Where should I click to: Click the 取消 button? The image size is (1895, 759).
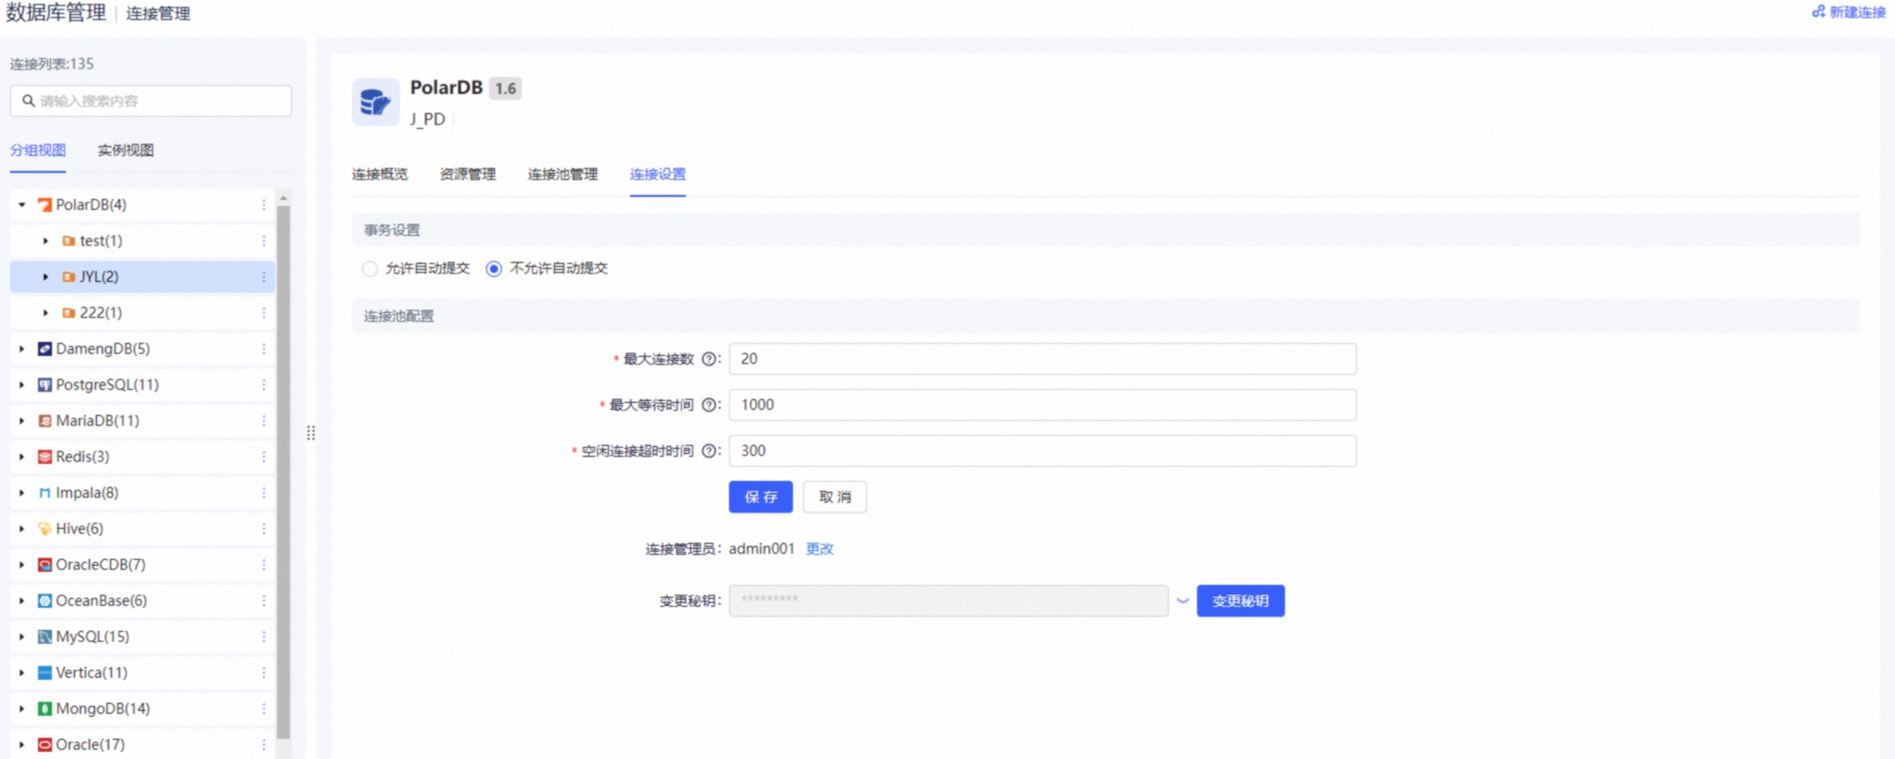point(835,497)
